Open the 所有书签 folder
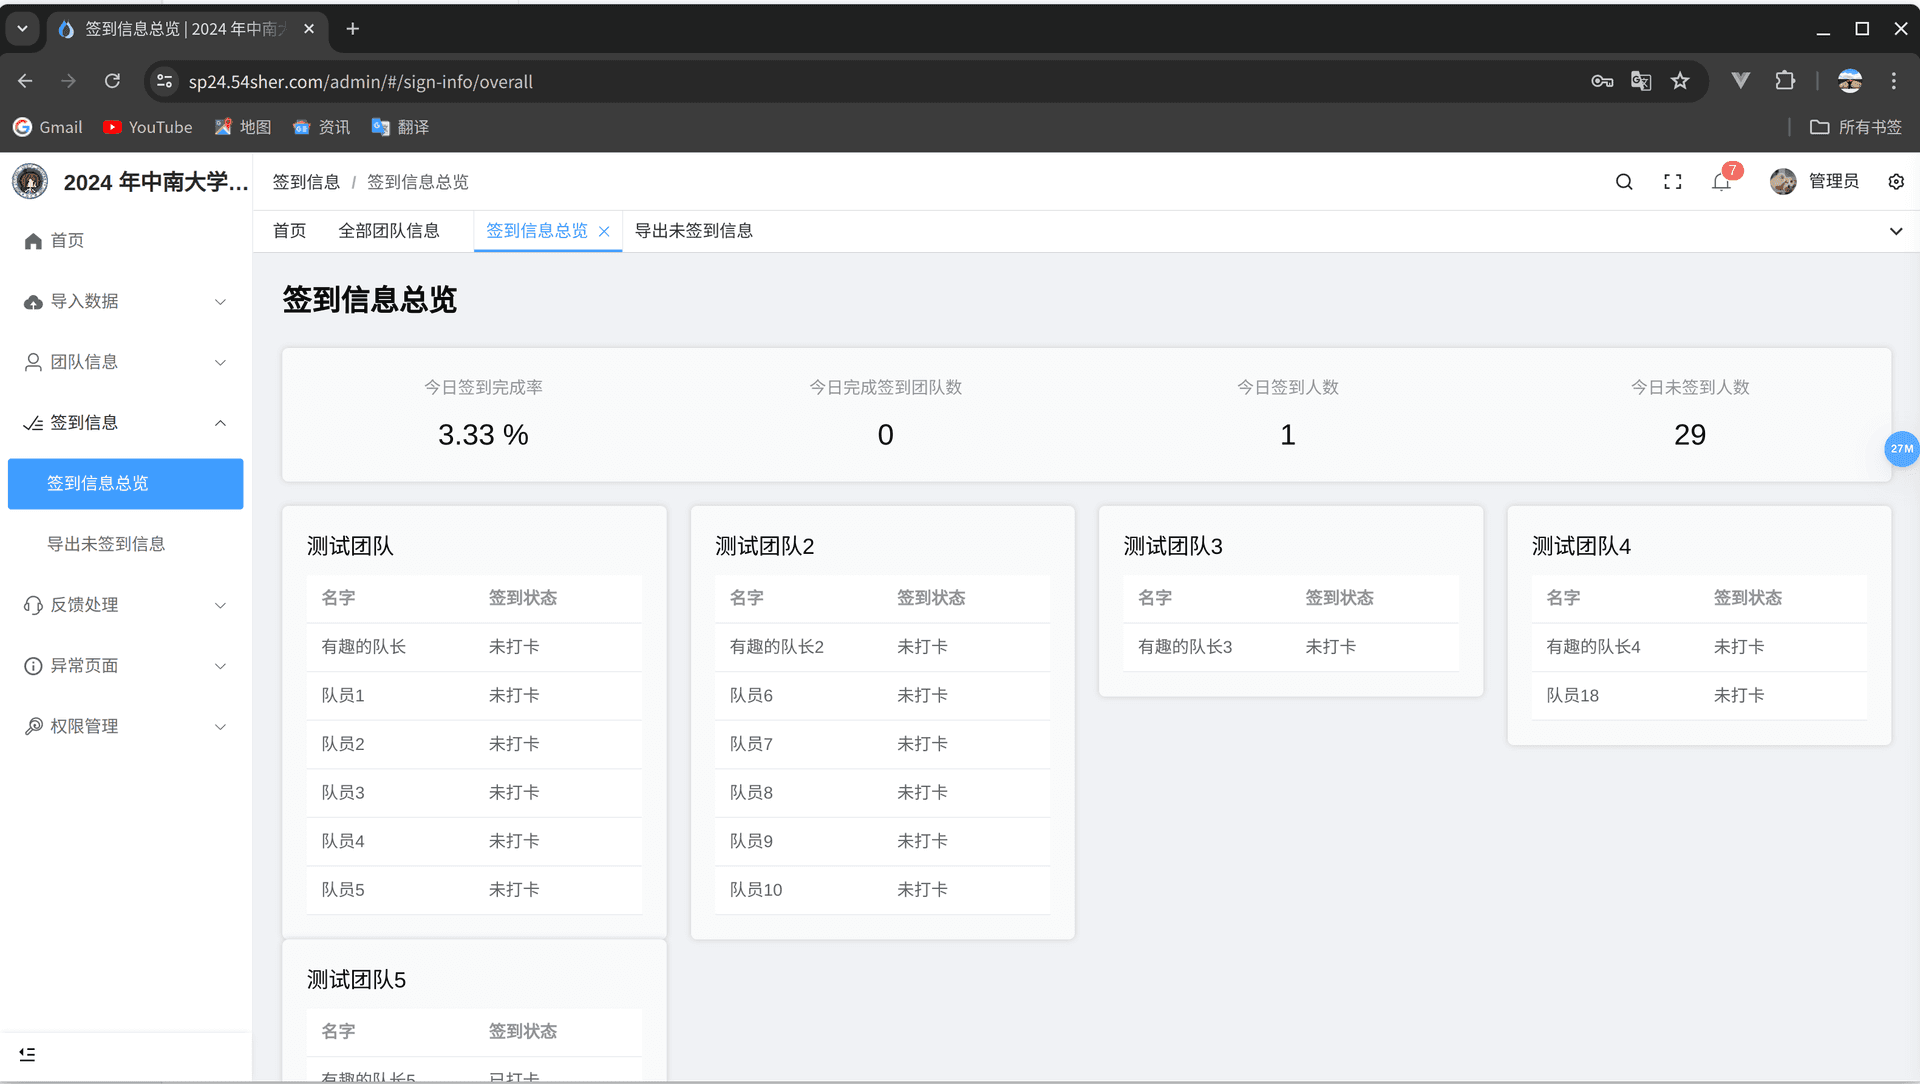 [1856, 127]
